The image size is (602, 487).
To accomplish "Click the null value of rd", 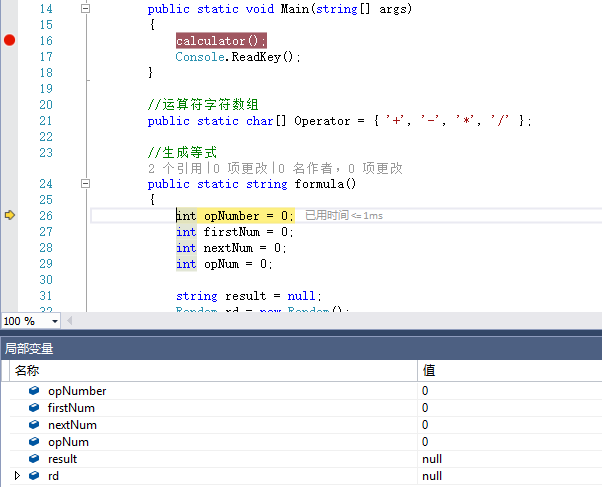I will click(432, 476).
